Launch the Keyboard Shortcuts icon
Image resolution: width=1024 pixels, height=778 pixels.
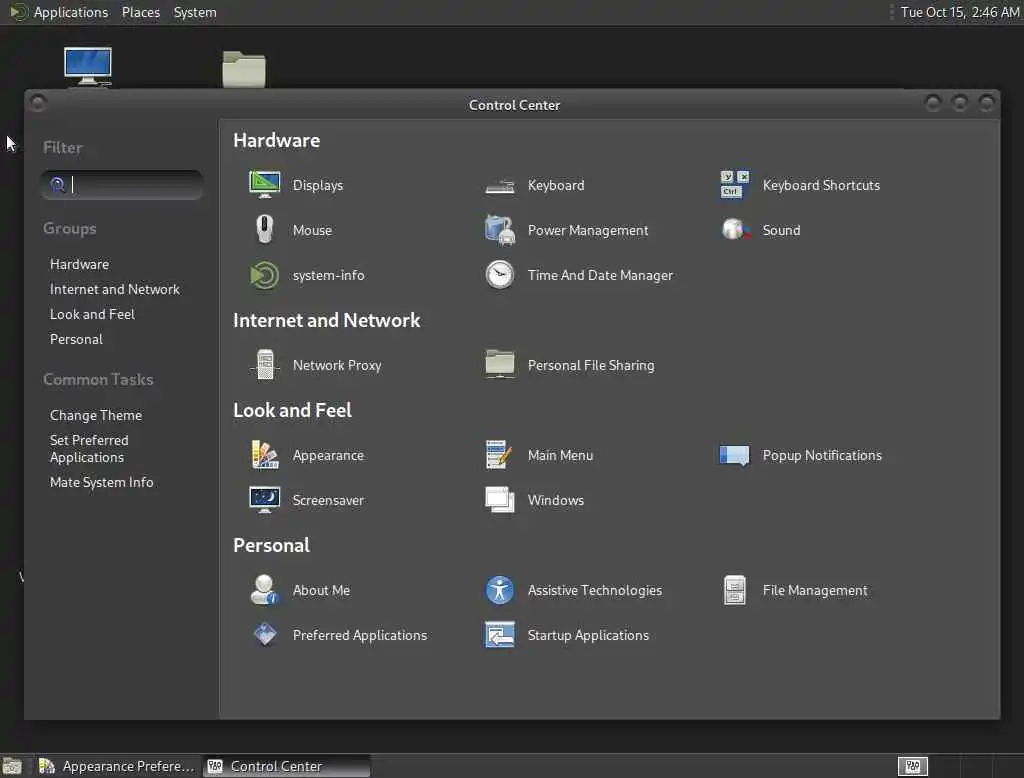pyautogui.click(x=735, y=185)
